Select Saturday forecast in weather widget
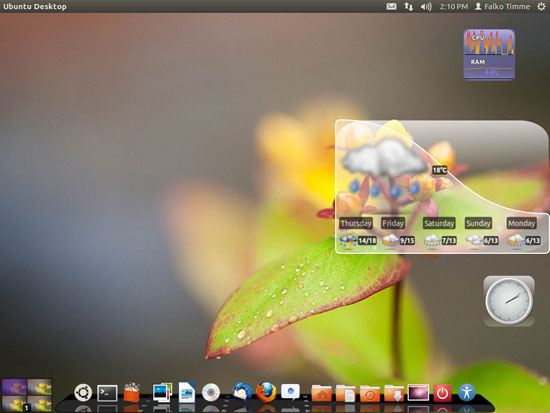Viewport: 550px width, 413px height. coord(439,223)
